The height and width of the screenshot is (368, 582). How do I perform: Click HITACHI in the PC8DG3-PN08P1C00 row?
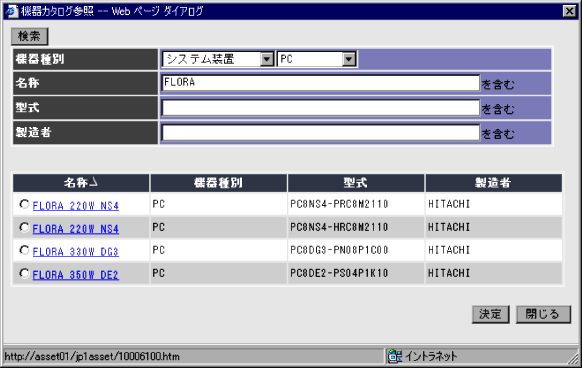coord(449,250)
